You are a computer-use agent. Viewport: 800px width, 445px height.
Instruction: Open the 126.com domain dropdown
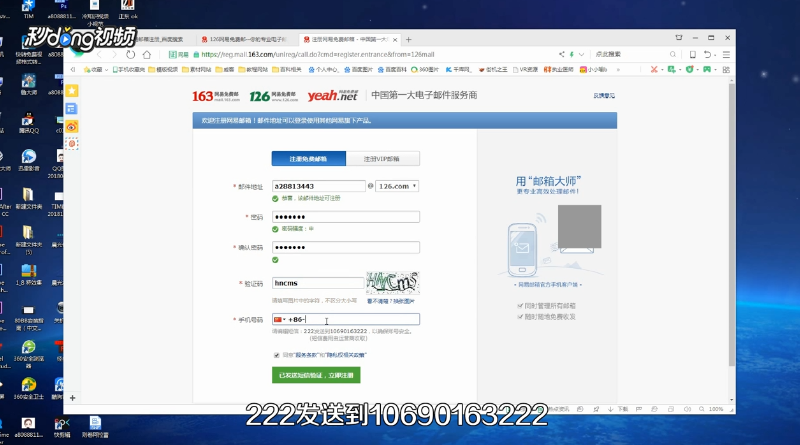(x=397, y=186)
